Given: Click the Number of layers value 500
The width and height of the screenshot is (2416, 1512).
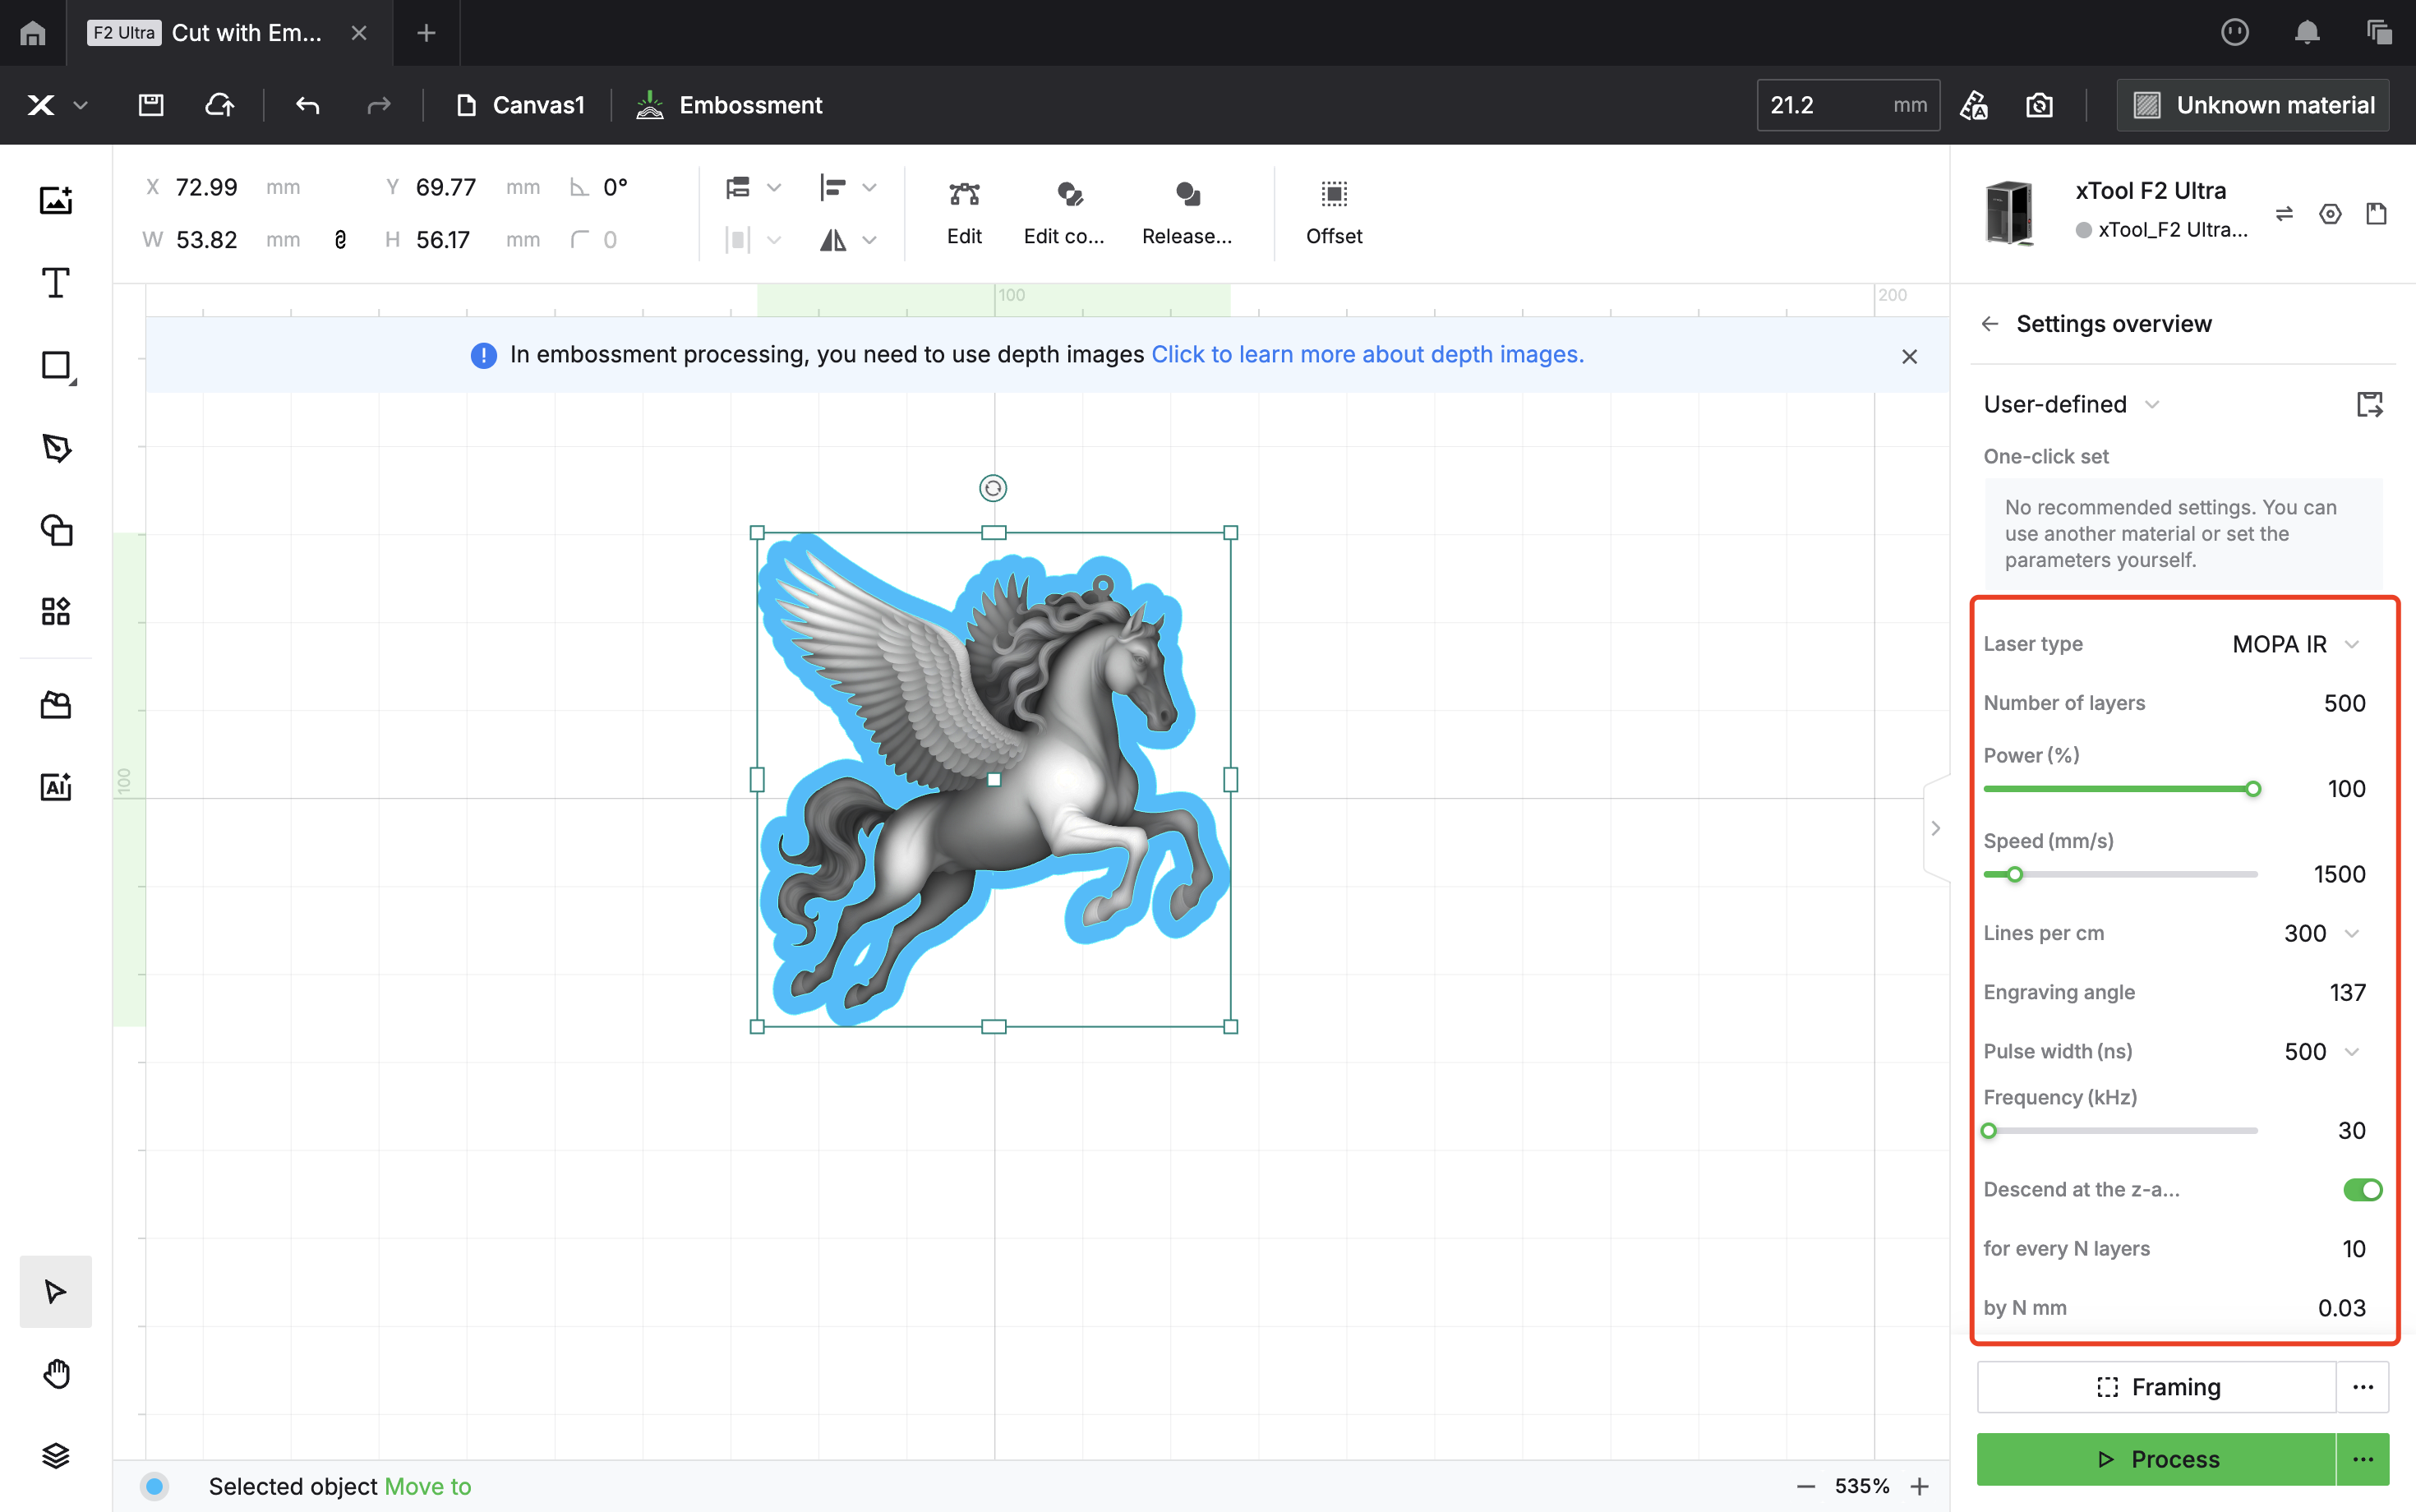Looking at the screenshot, I should pyautogui.click(x=2344, y=703).
